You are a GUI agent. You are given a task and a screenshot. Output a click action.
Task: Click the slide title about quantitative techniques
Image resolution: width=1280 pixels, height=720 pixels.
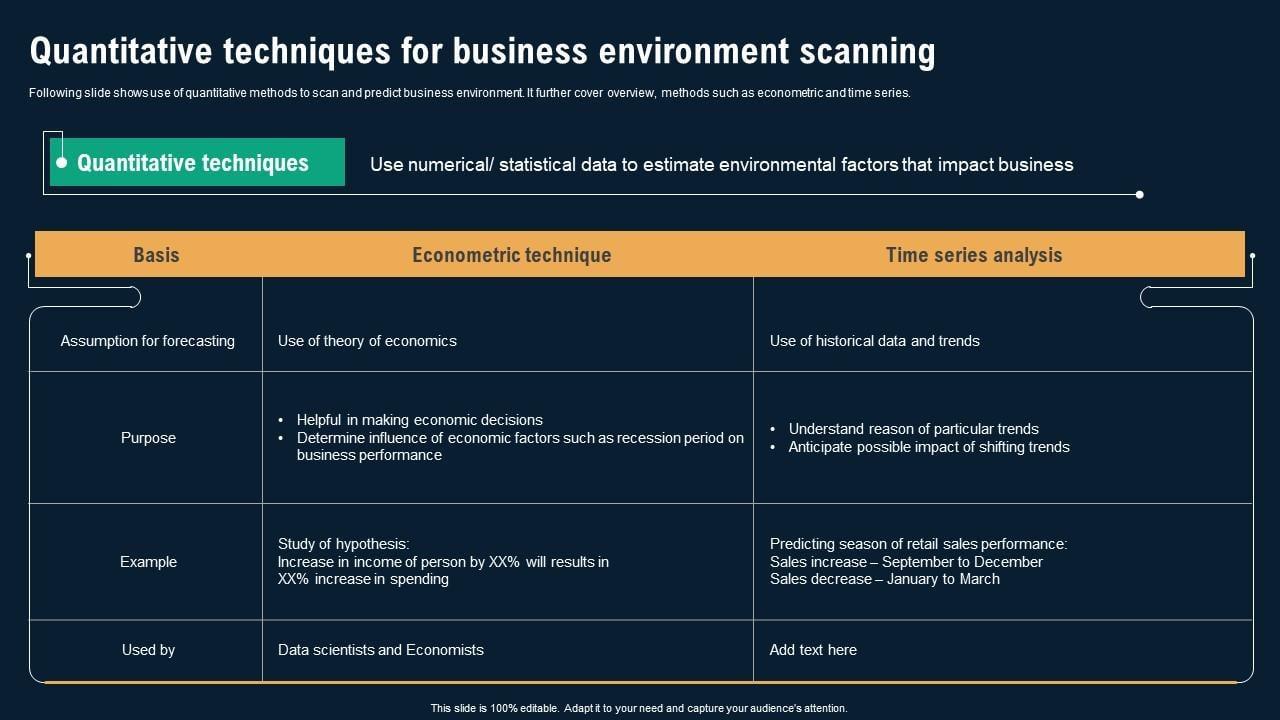point(482,51)
